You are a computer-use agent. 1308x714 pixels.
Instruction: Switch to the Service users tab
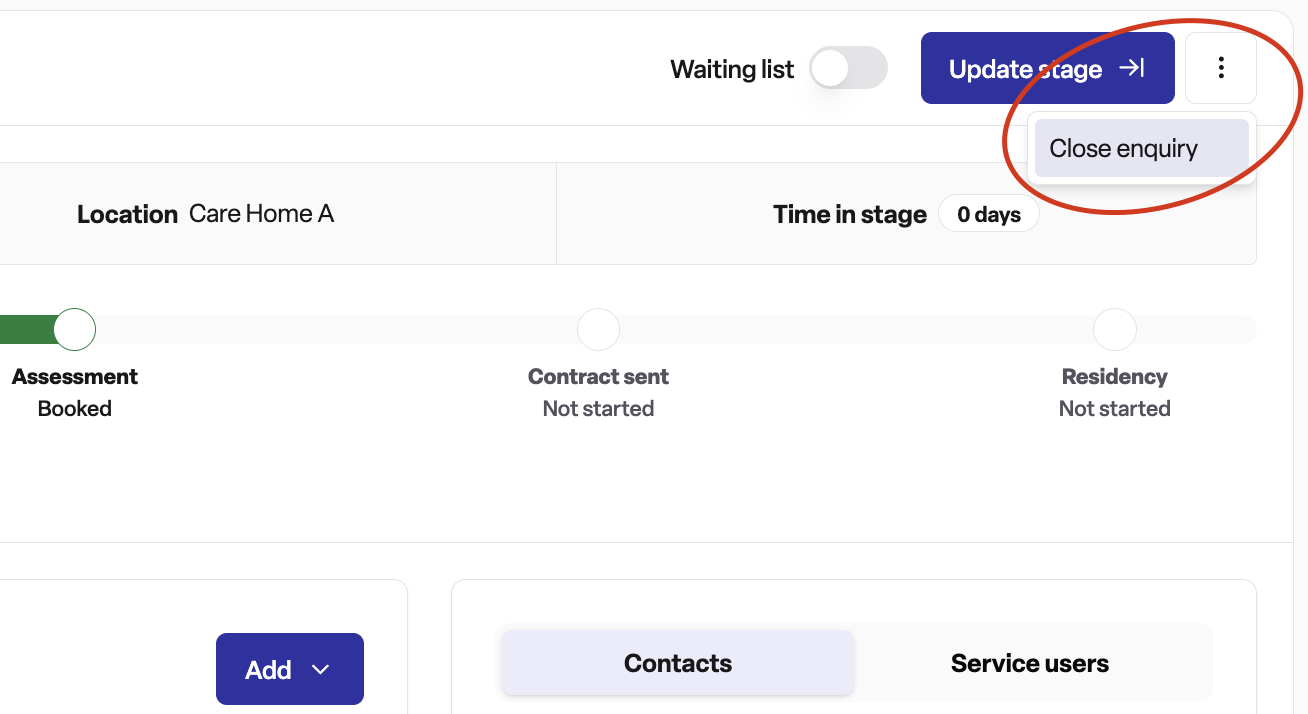[1030, 663]
